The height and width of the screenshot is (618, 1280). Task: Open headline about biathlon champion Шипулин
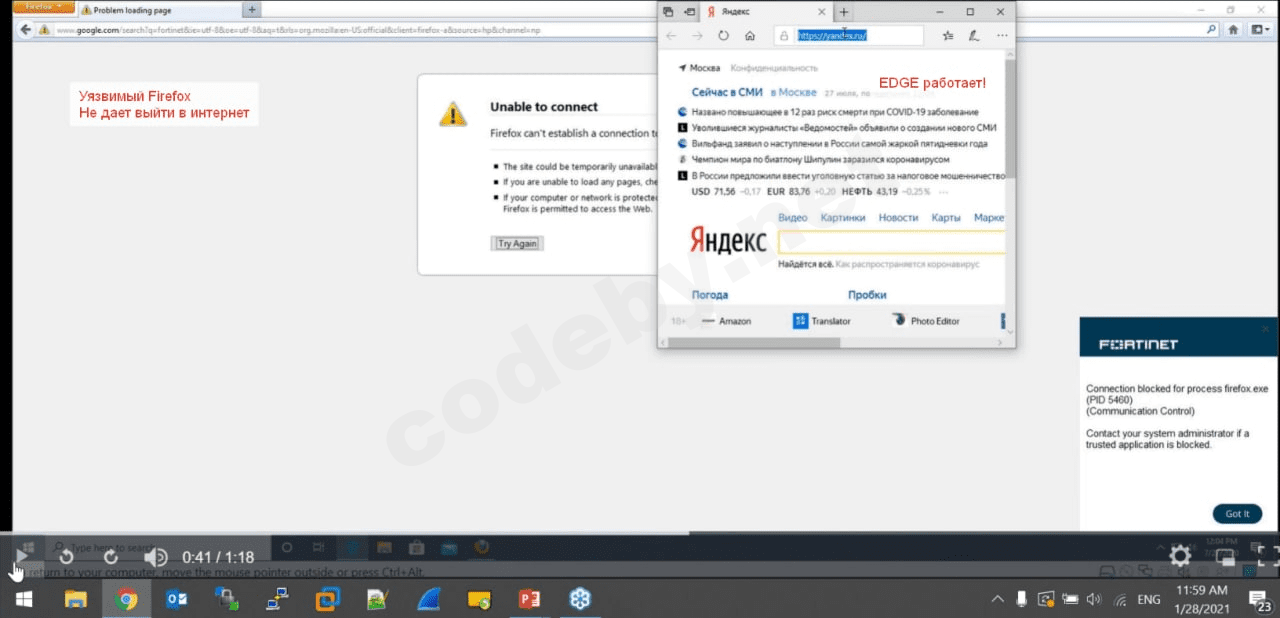pyautogui.click(x=820, y=160)
